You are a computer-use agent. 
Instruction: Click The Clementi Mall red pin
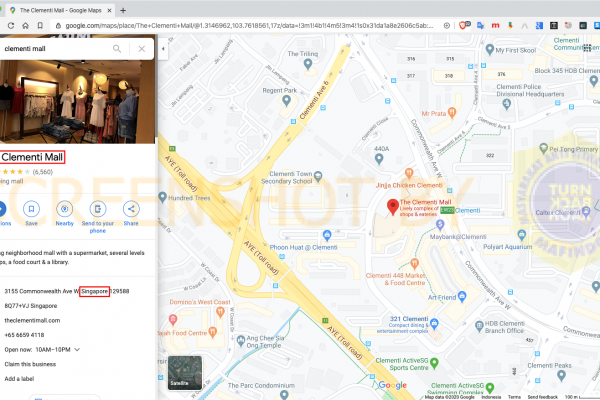point(393,207)
